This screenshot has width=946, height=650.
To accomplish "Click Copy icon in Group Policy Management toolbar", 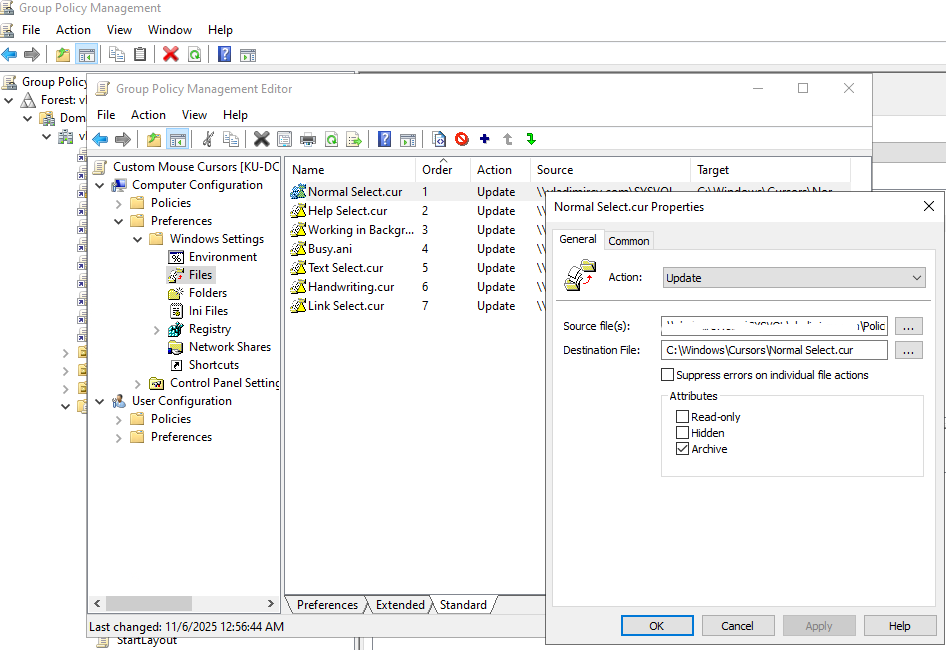I will [116, 54].
